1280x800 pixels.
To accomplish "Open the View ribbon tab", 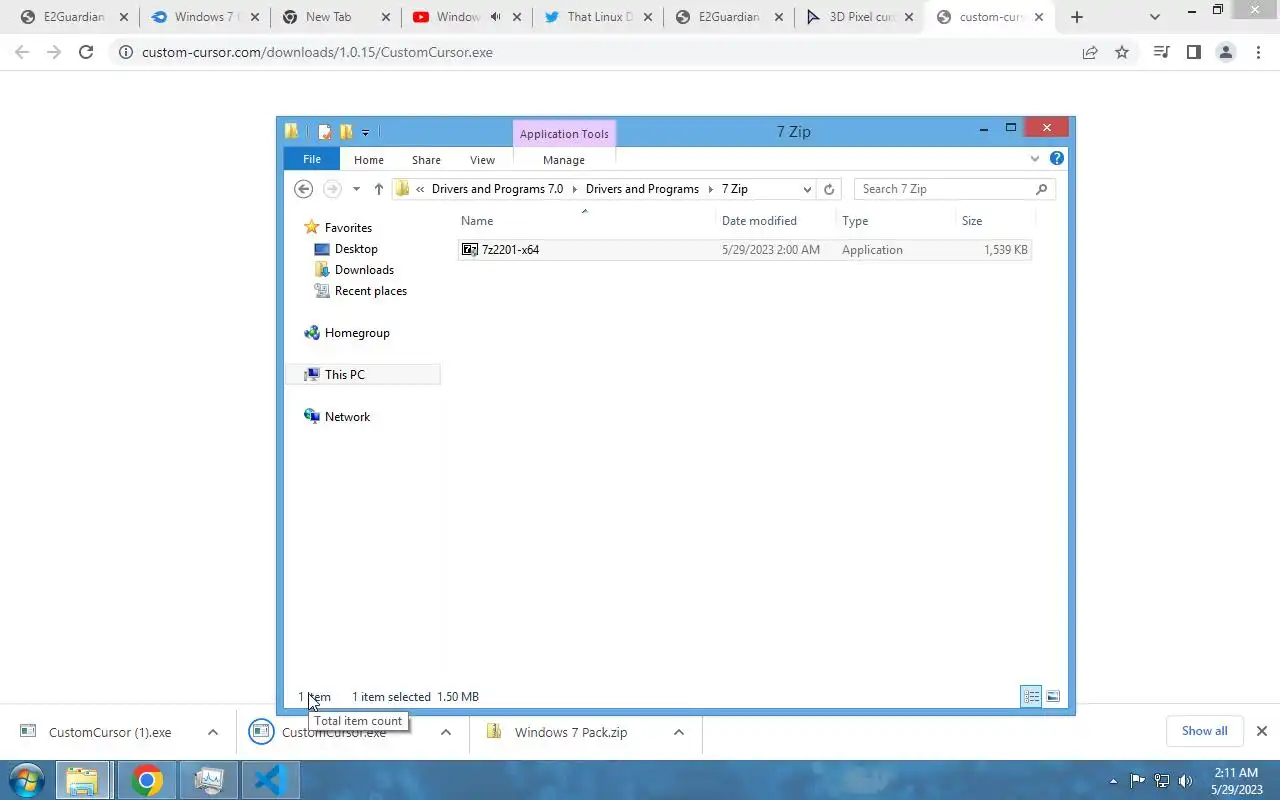I will (482, 160).
